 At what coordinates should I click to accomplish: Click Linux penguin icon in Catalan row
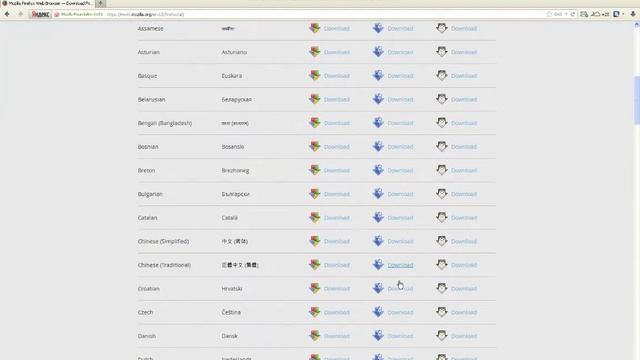pyautogui.click(x=442, y=218)
